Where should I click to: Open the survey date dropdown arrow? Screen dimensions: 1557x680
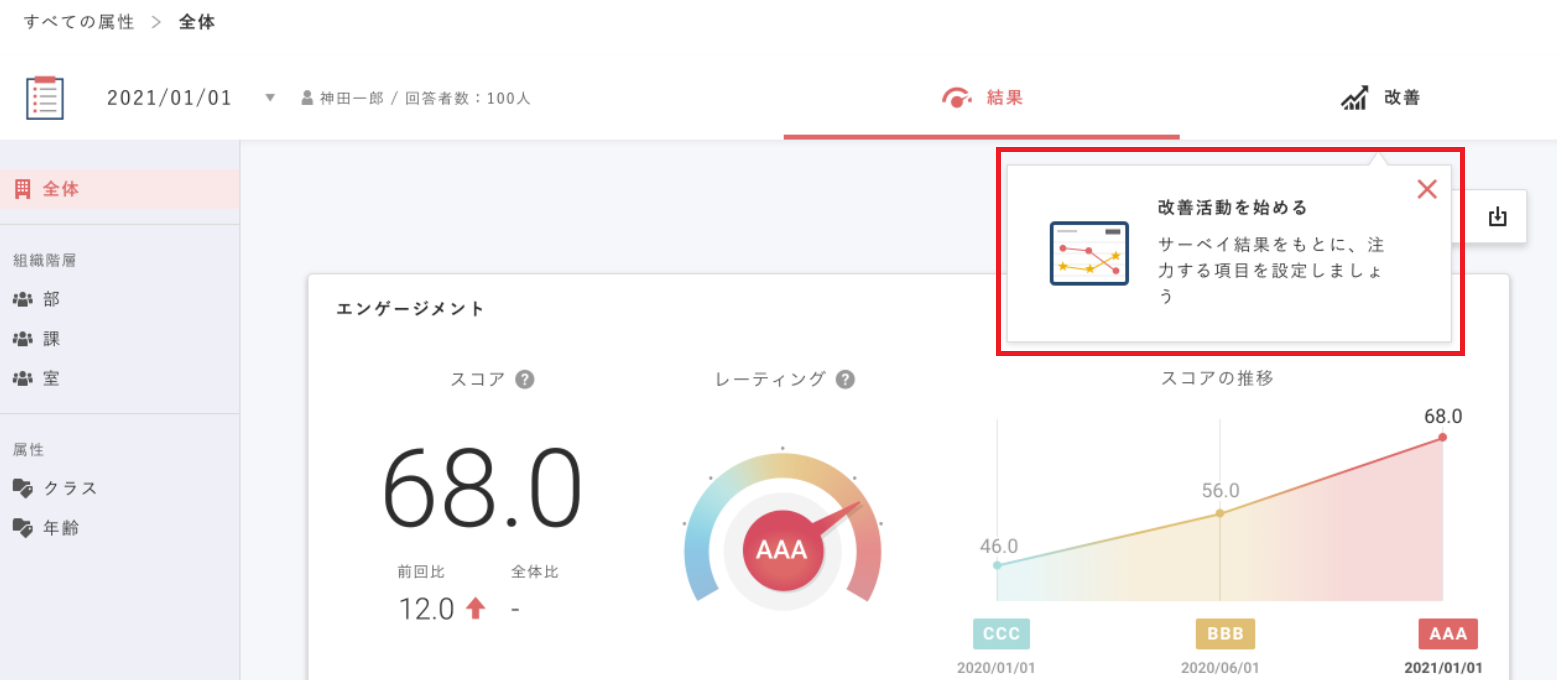[x=270, y=98]
